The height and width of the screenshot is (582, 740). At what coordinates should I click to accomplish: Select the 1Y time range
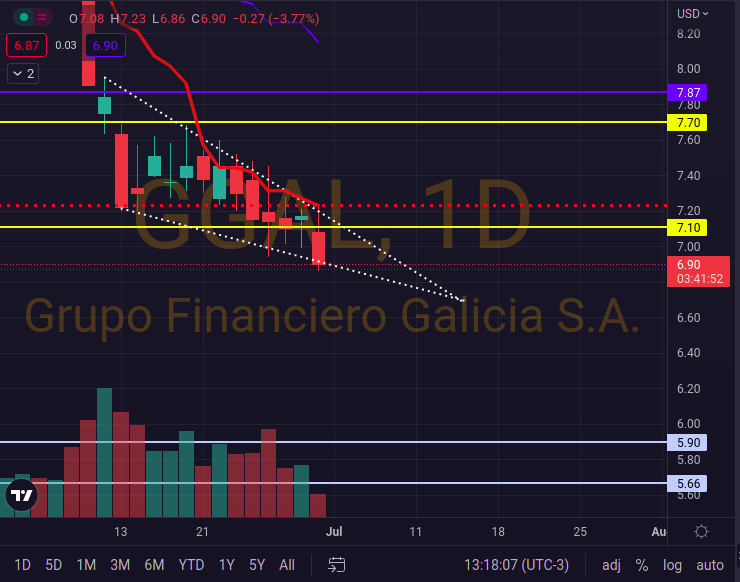(x=227, y=565)
